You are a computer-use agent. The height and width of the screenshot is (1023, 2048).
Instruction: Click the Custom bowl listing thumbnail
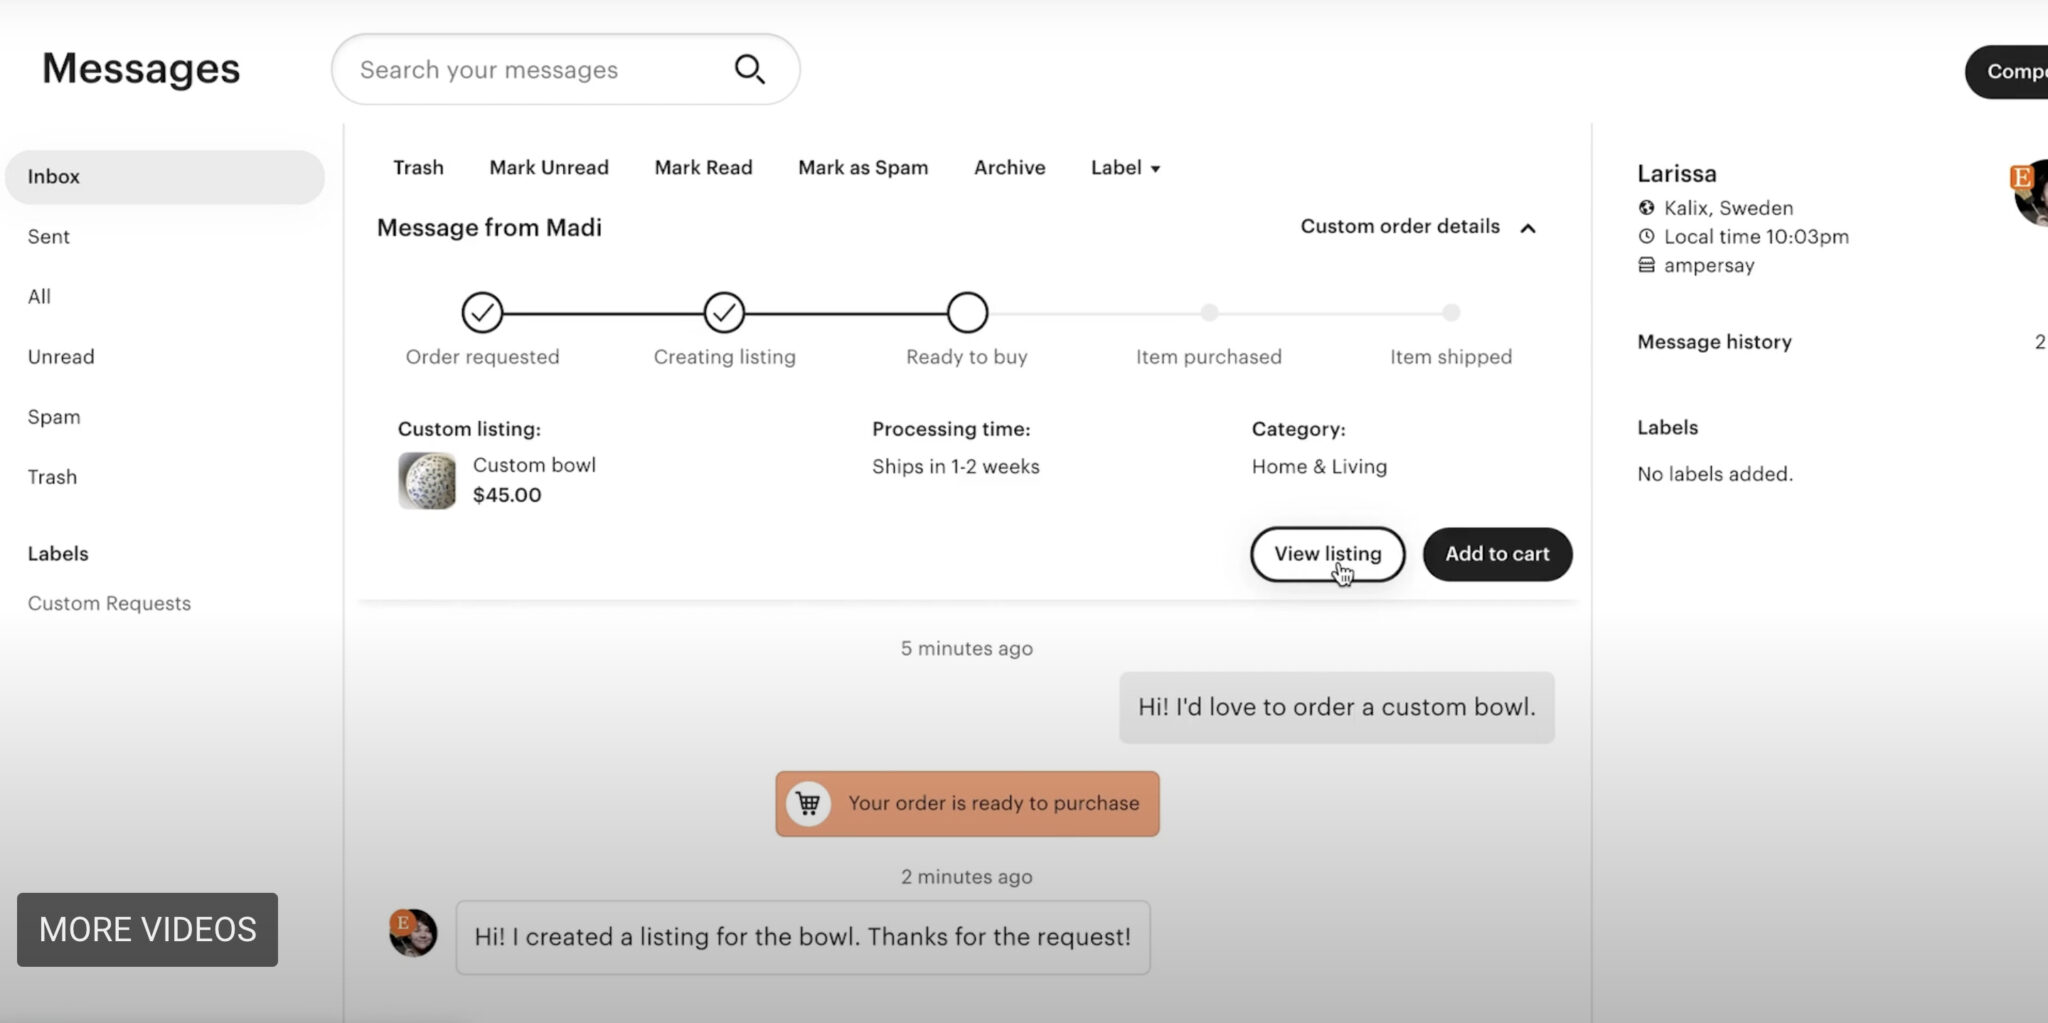click(427, 480)
